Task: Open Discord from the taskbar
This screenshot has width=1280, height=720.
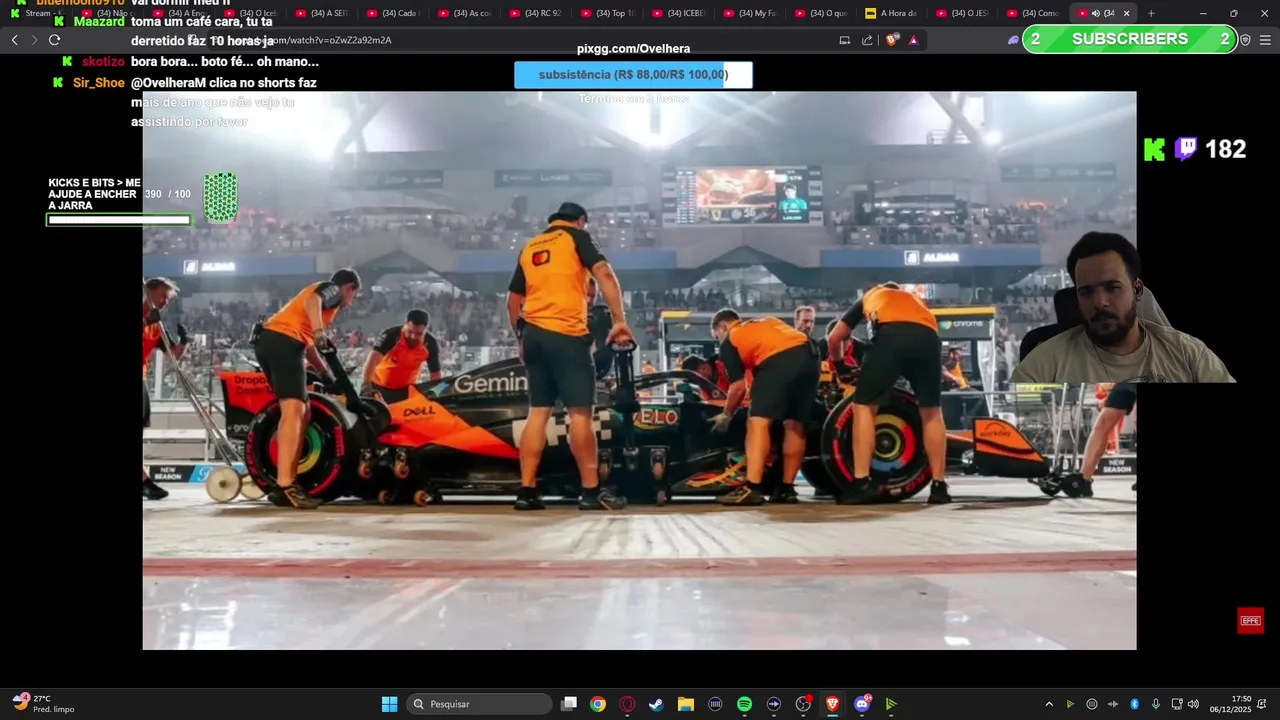Action: pyautogui.click(x=862, y=704)
